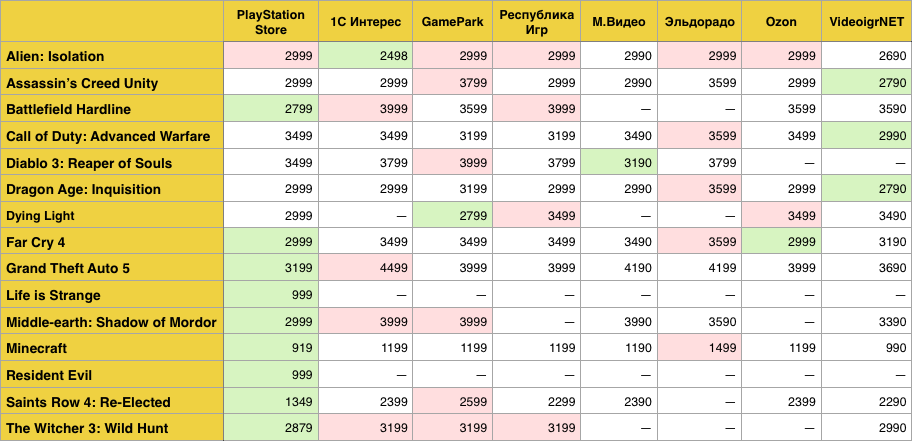Viewport: 912px width, 441px height.
Task: Select the Alien: Isolation row label
Action: (x=55, y=57)
